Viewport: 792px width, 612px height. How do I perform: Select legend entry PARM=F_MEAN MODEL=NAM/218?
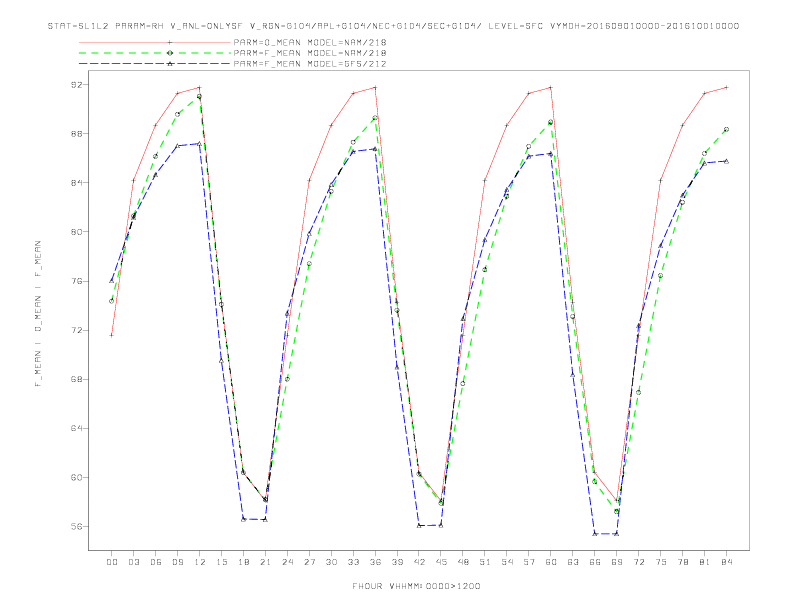coord(233,53)
